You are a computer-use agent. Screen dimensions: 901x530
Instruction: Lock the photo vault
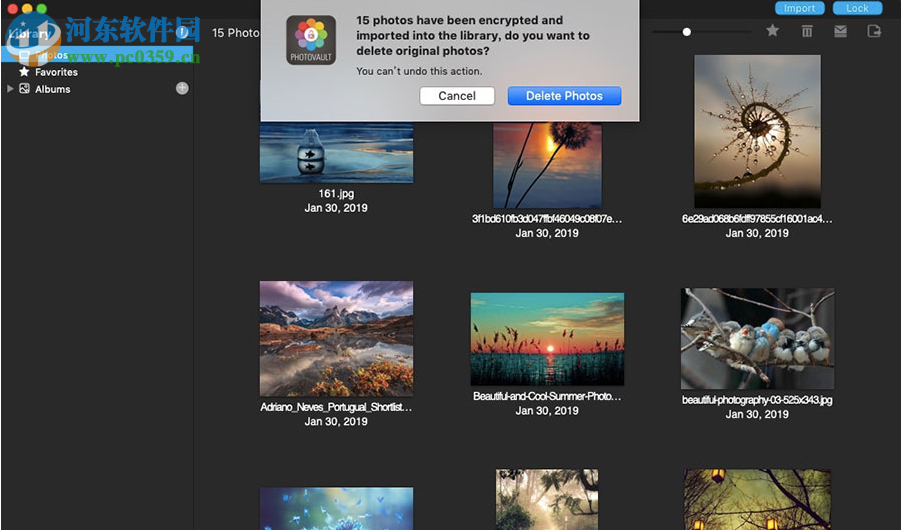pos(857,8)
